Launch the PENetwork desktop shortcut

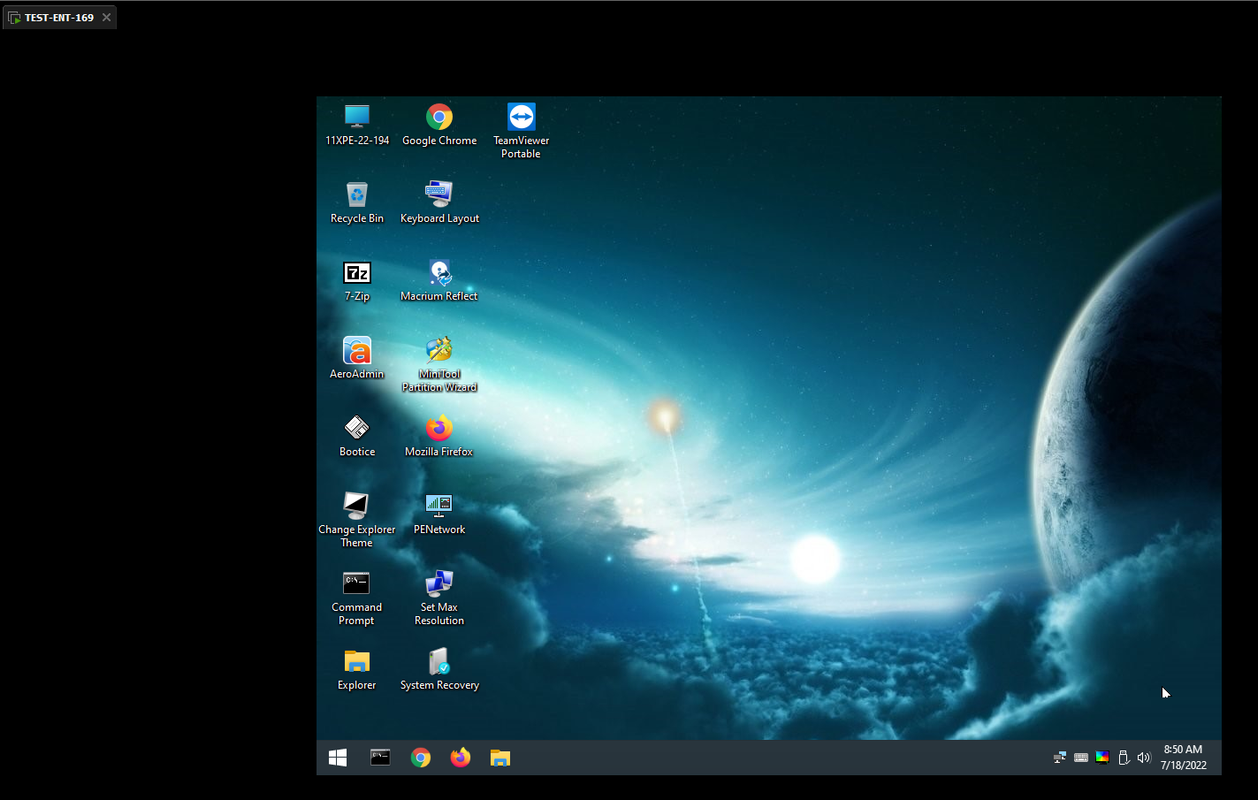tap(439, 514)
